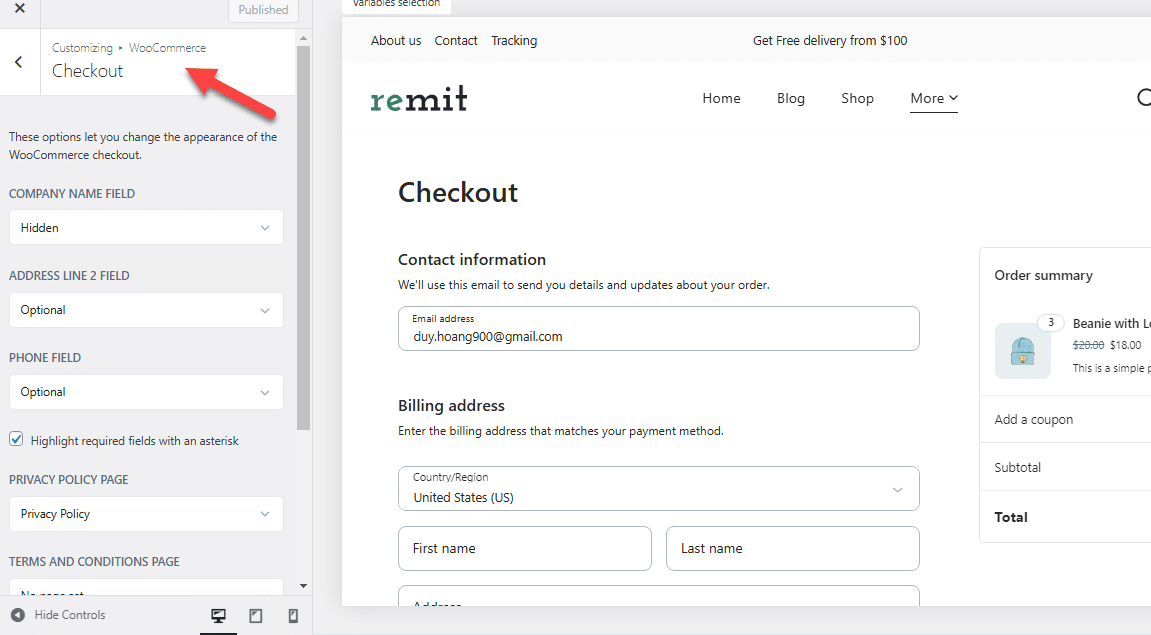This screenshot has height=635, width=1151.
Task: Change the Privacy Policy Page selection
Action: click(145, 514)
